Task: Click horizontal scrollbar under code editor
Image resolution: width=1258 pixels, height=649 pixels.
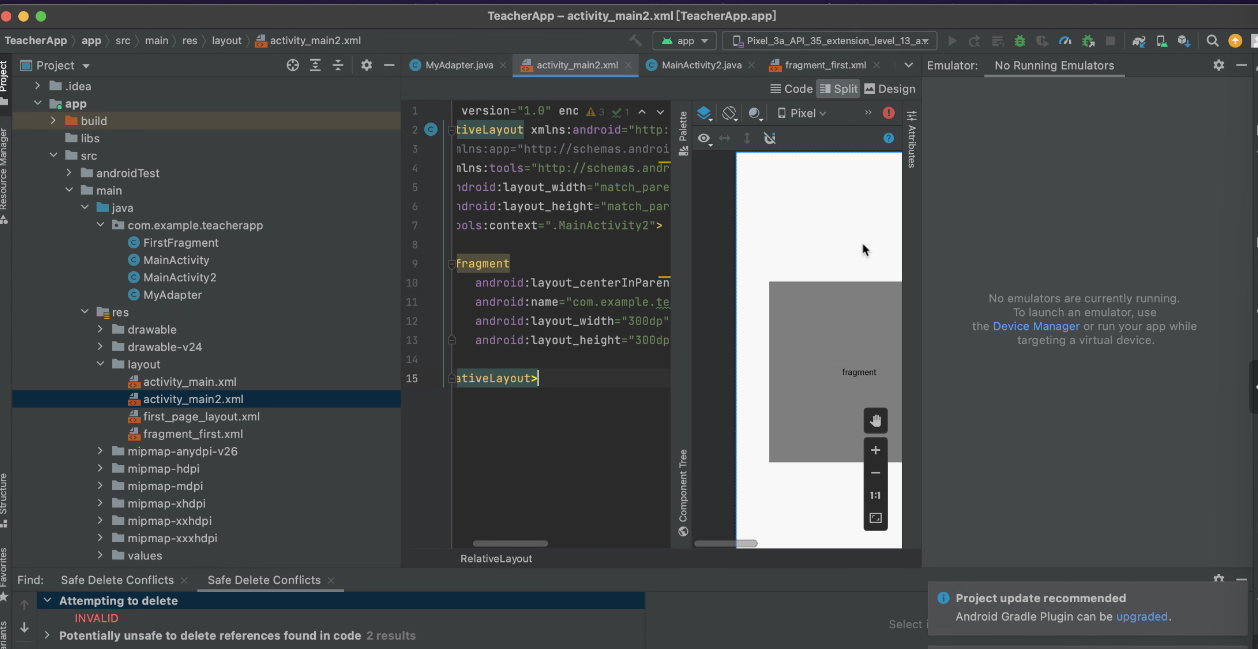Action: 510,543
